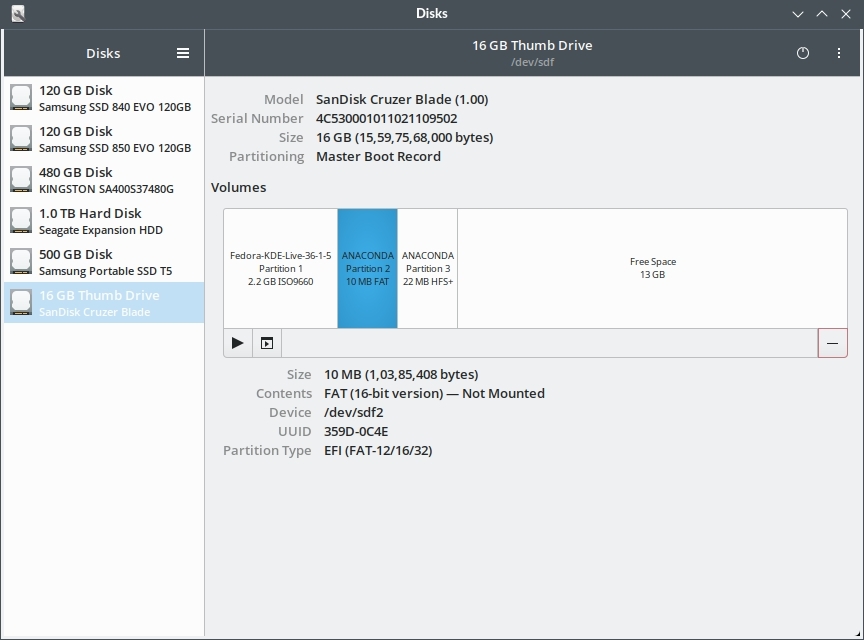This screenshot has width=864, height=640.
Task: Click the partition size 10 MB bytes value
Action: (401, 374)
